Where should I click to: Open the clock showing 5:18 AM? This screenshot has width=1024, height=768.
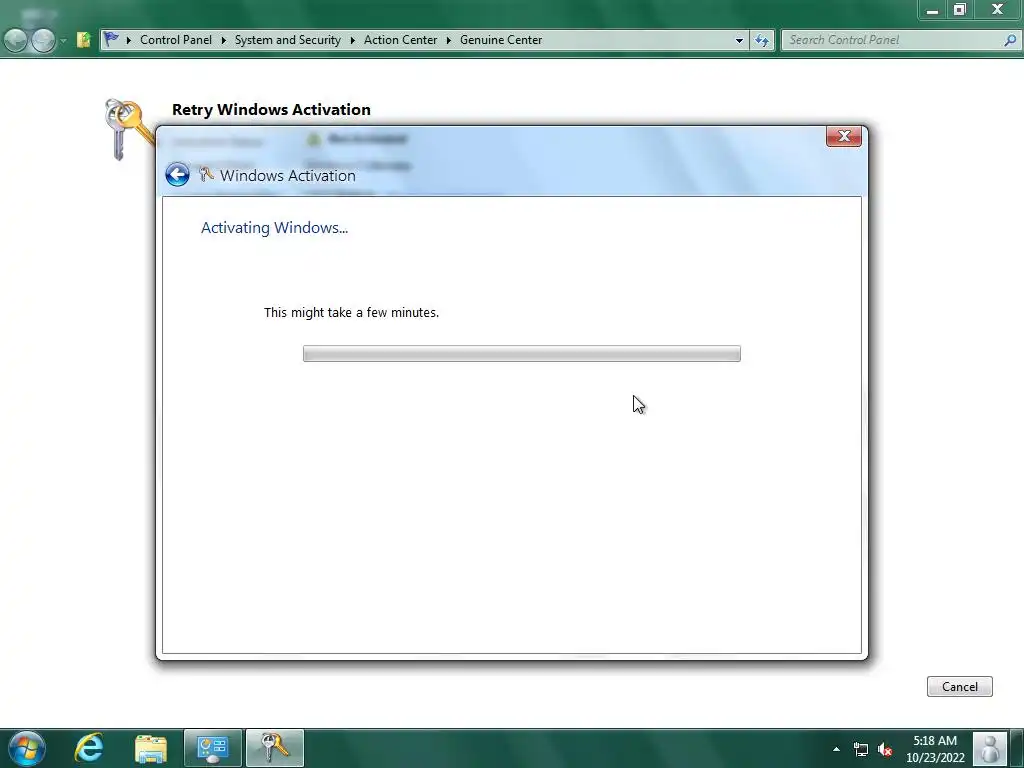coord(935,741)
